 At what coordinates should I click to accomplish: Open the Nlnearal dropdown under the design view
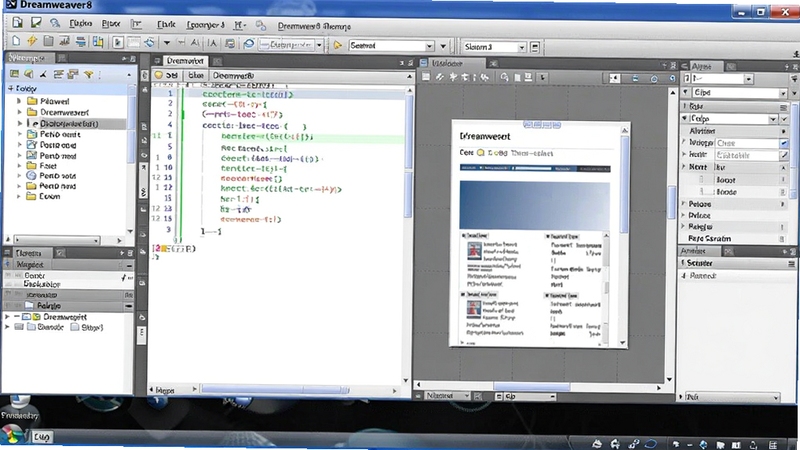(467, 396)
